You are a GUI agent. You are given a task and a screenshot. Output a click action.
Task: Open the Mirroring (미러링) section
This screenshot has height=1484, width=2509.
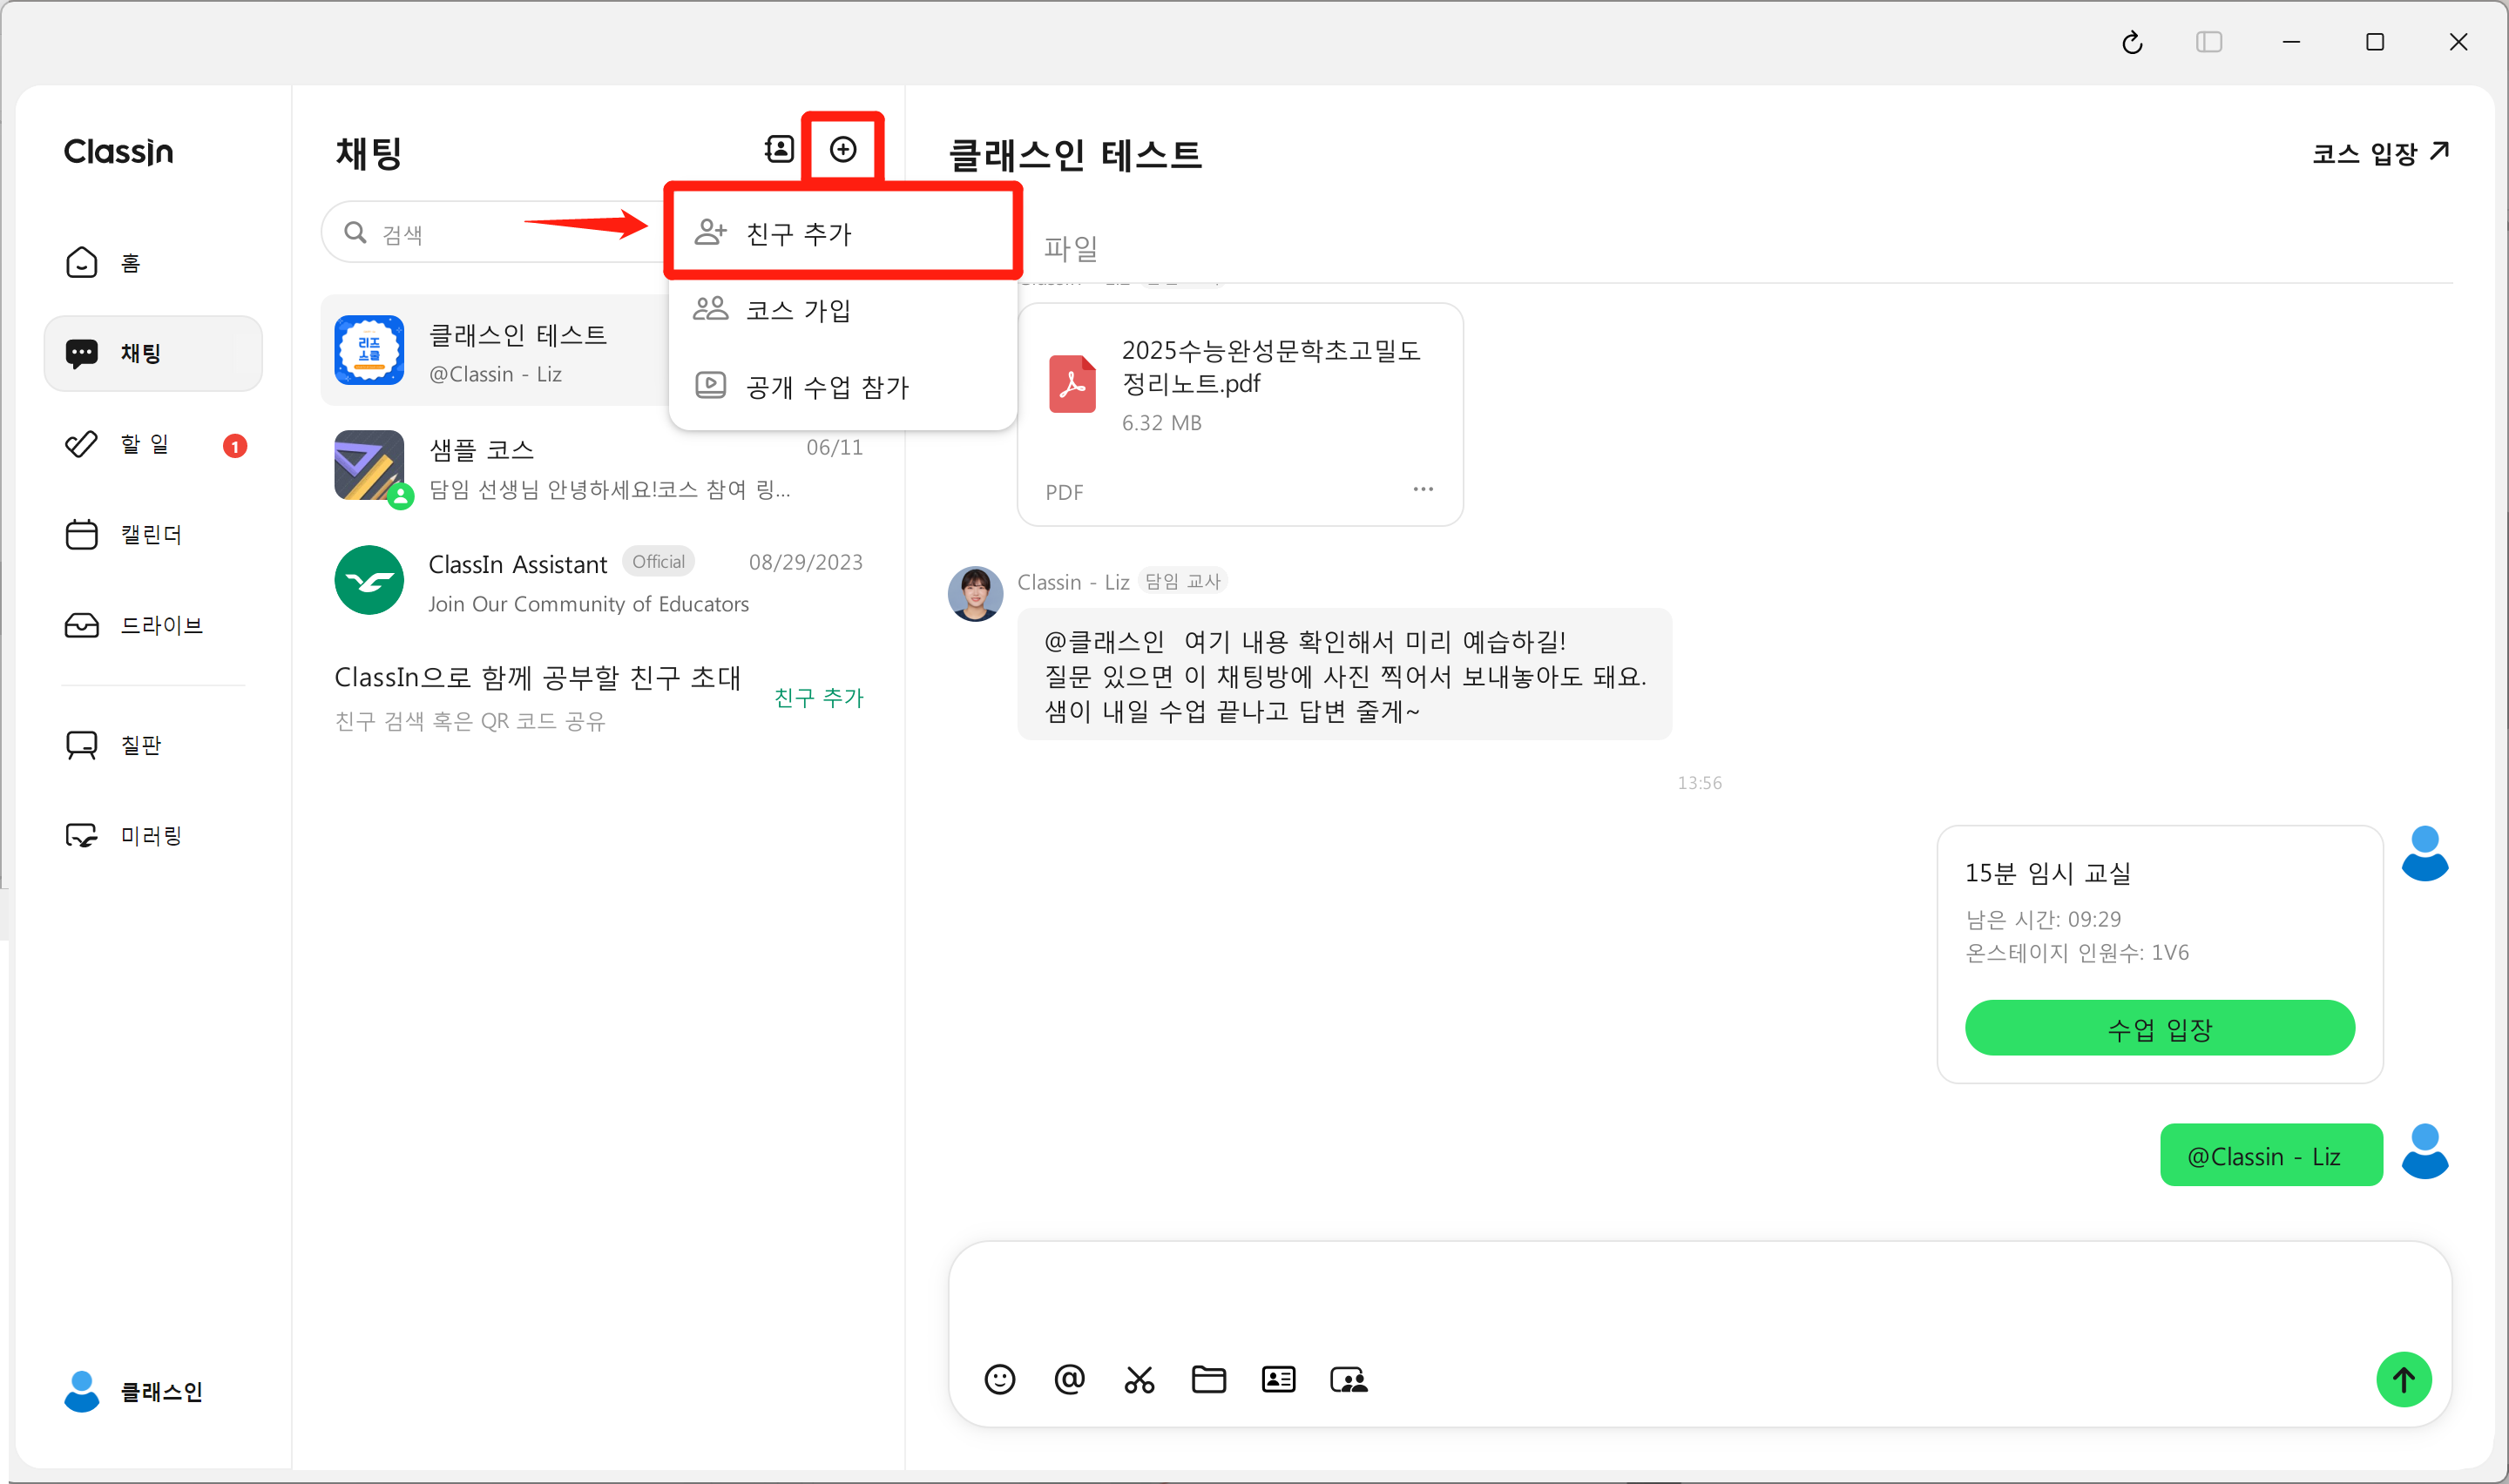tap(153, 835)
